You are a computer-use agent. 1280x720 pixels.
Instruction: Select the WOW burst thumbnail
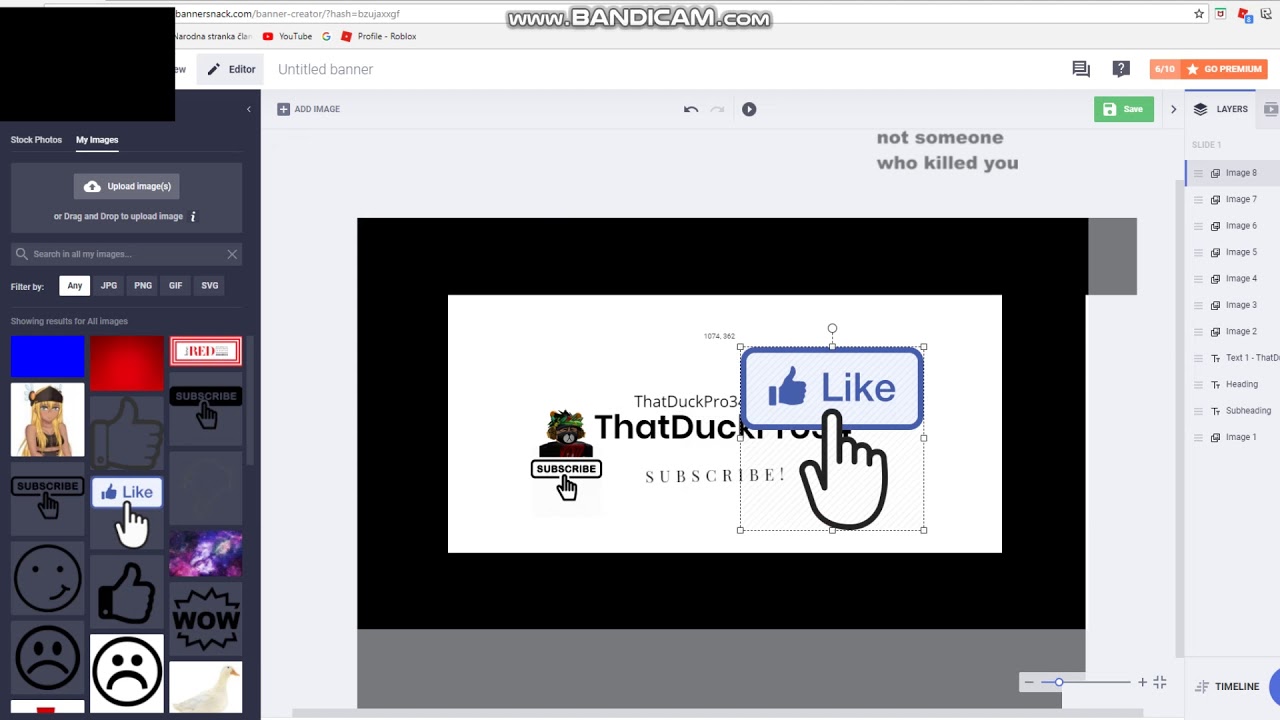pyautogui.click(x=206, y=619)
